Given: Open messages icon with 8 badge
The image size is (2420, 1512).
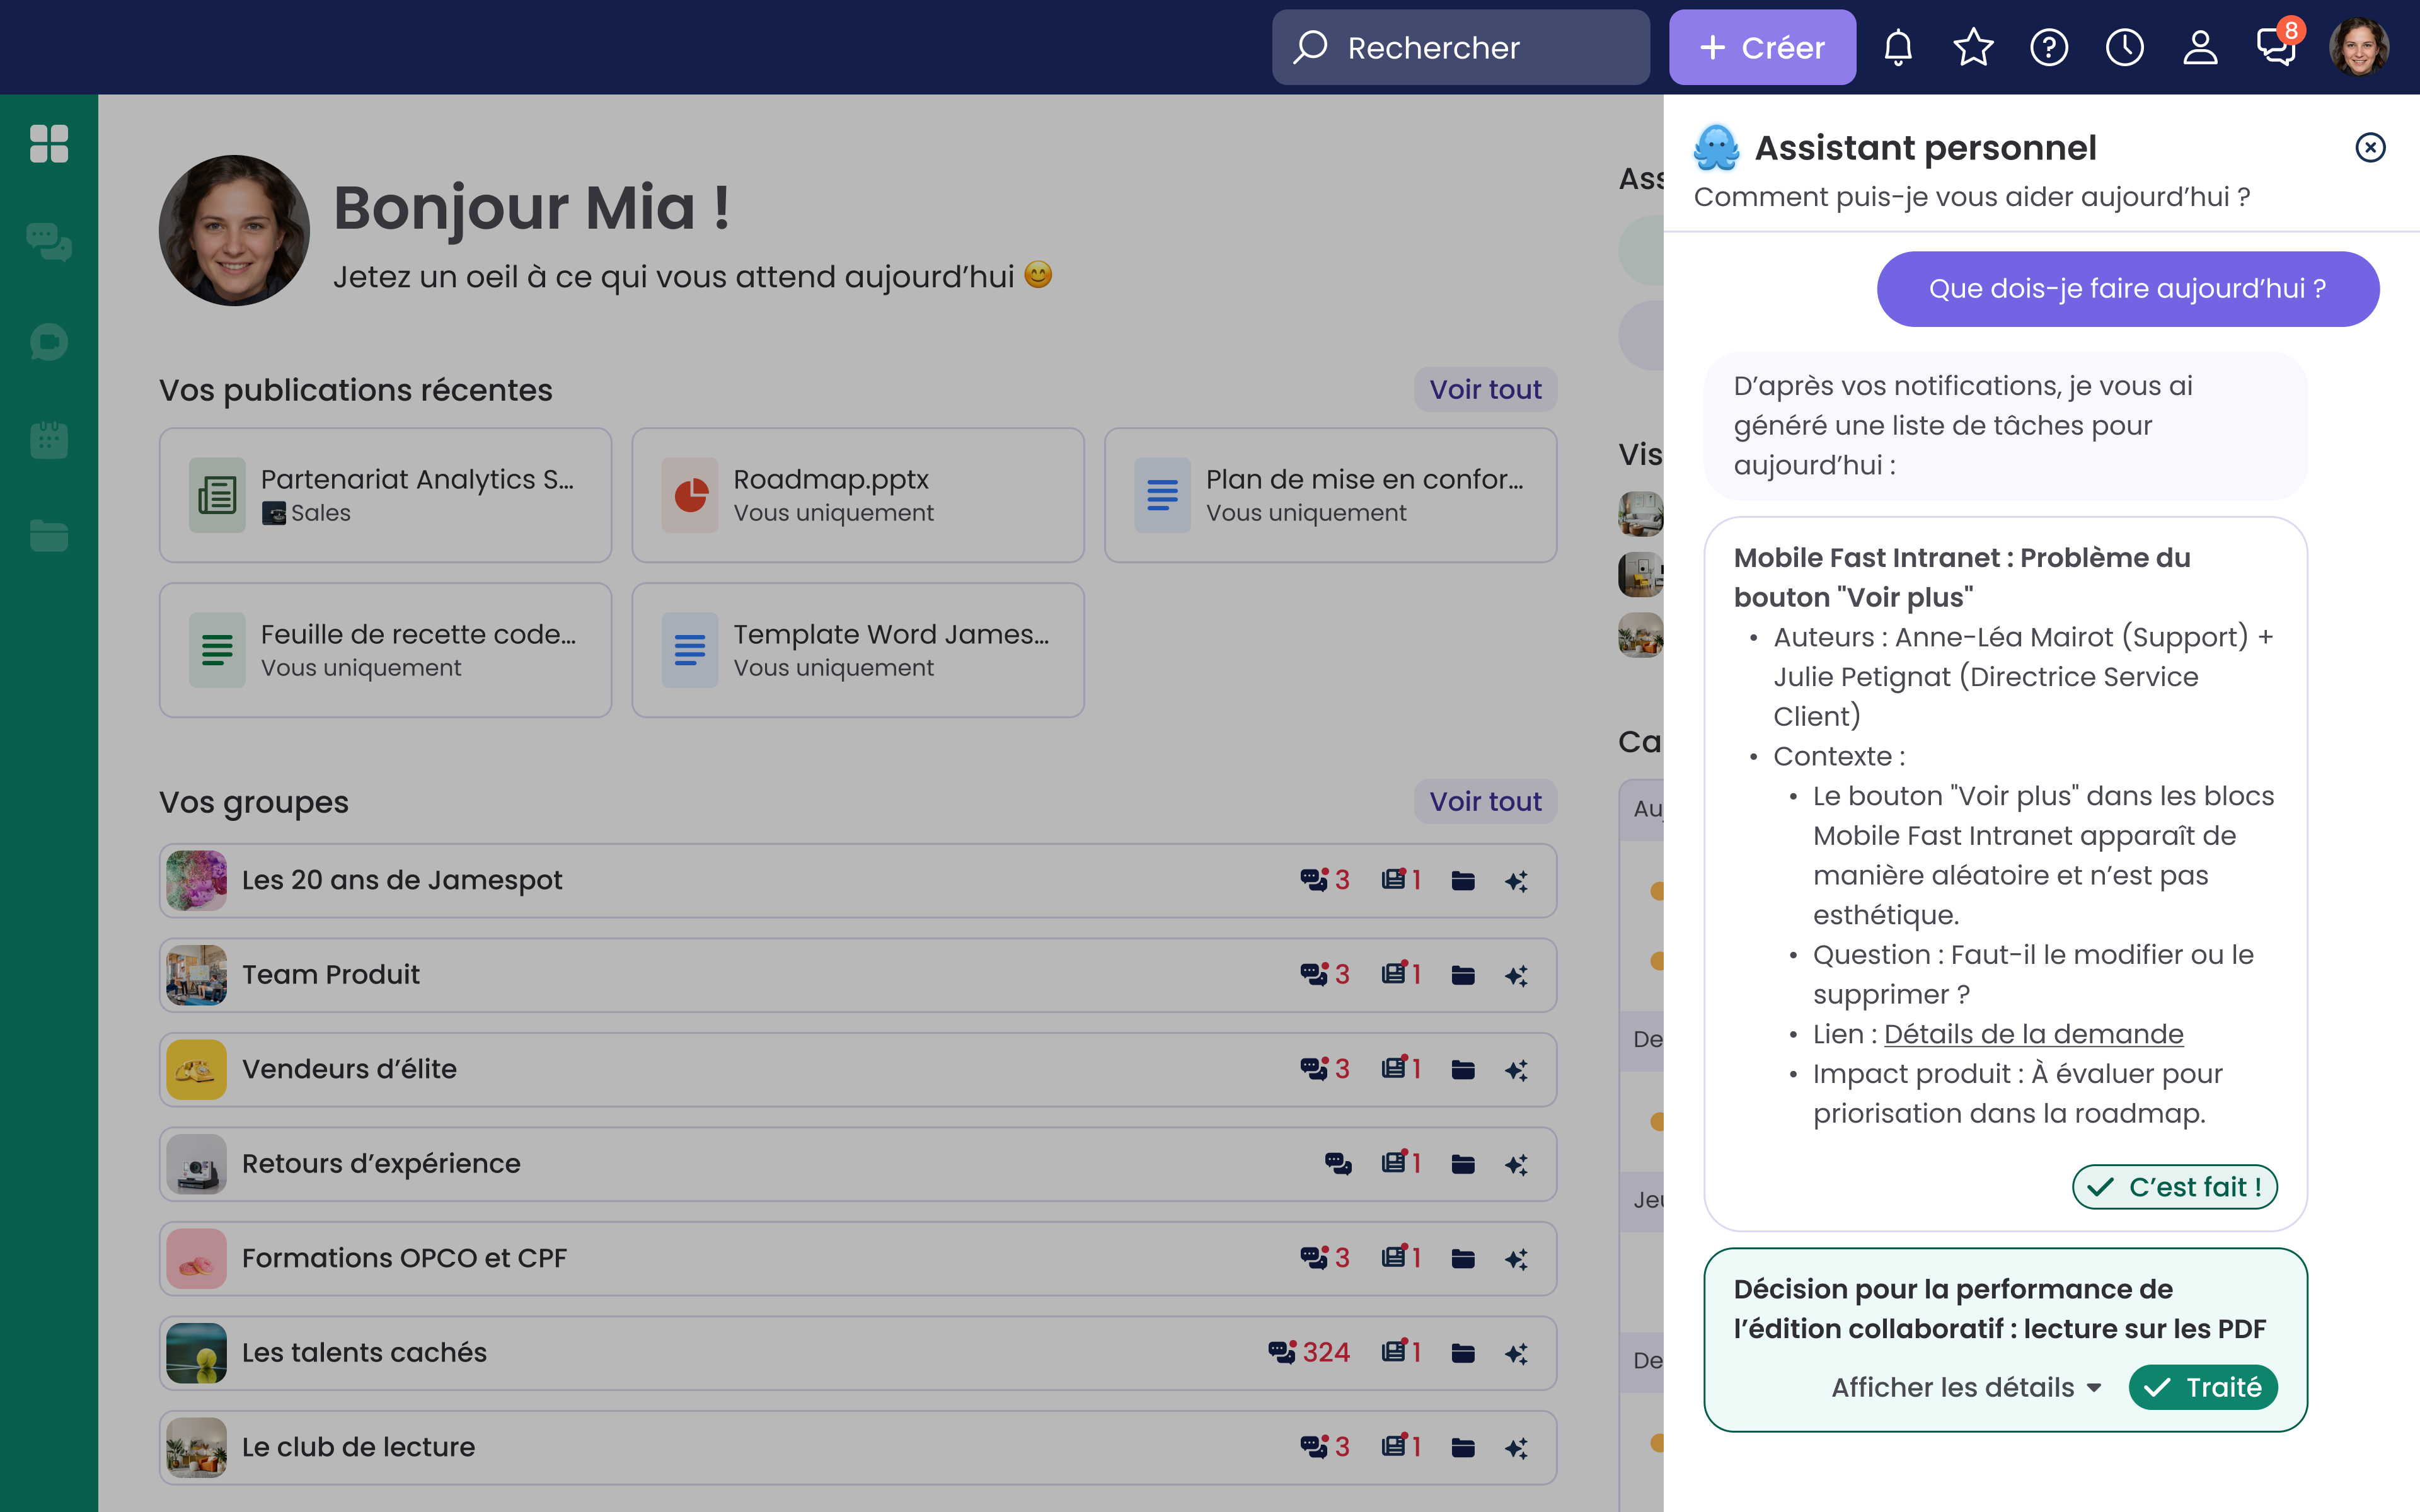Looking at the screenshot, I should point(2275,47).
